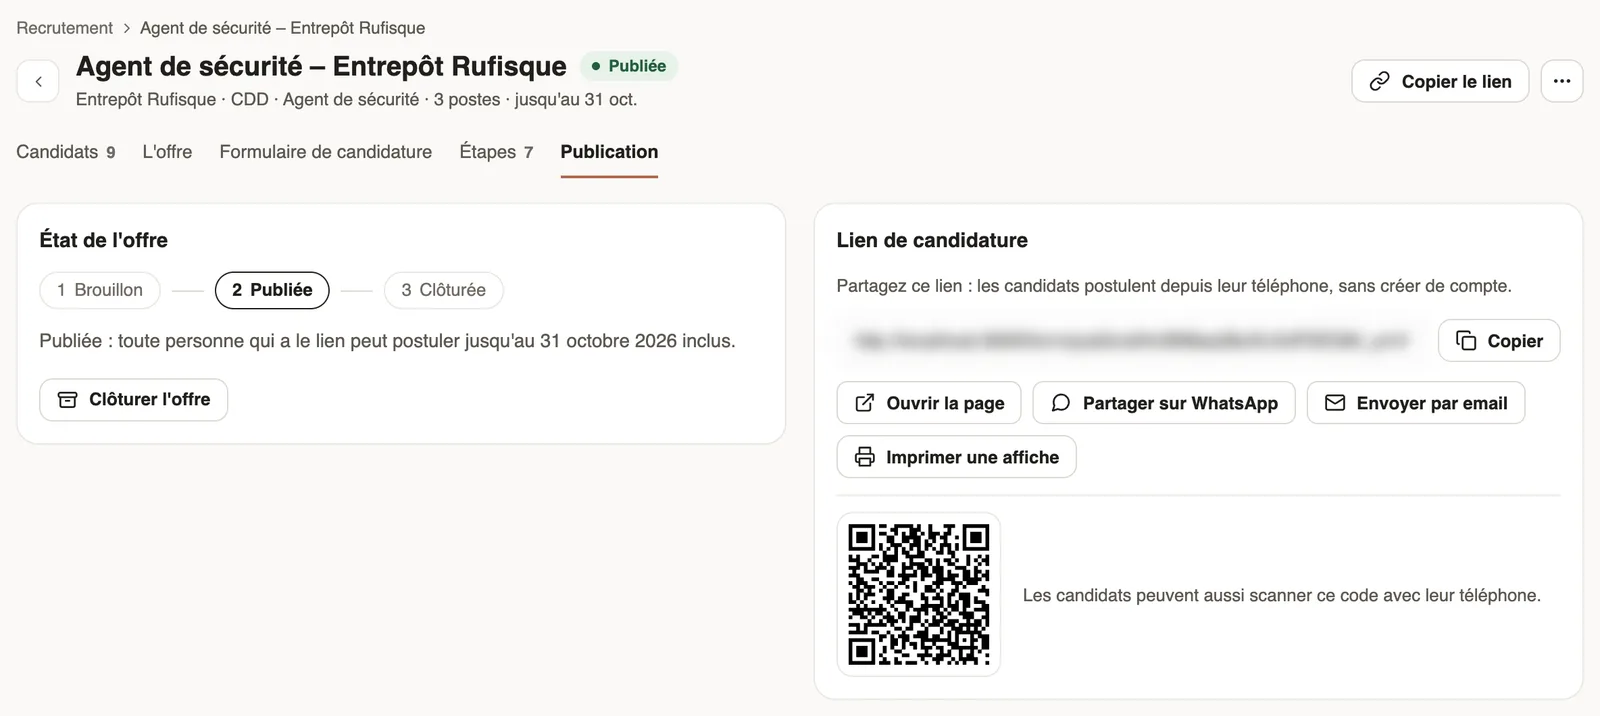The width and height of the screenshot is (1600, 716).
Task: Open the L'offre tab
Action: click(x=167, y=152)
